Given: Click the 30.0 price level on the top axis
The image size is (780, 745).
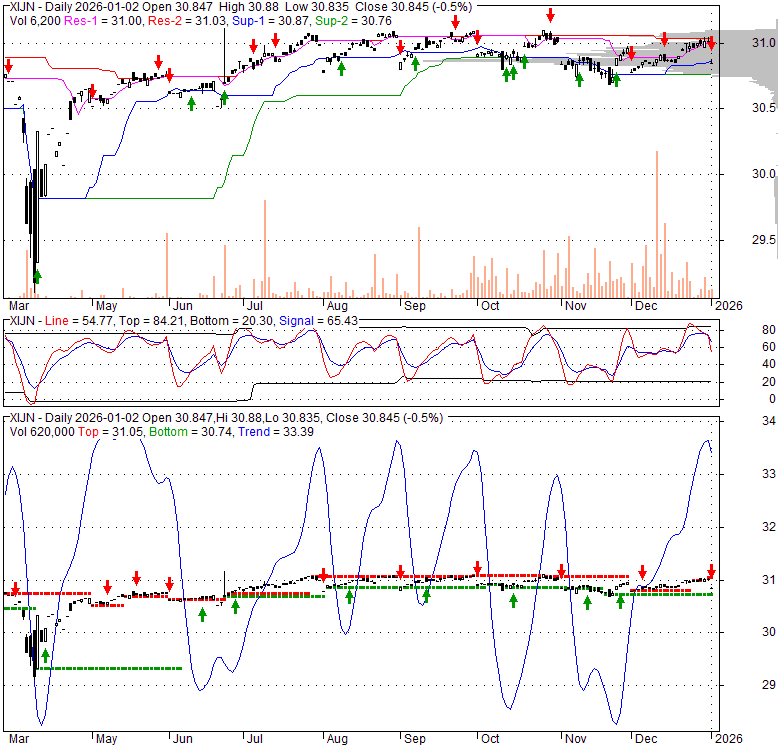Looking at the screenshot, I should pyautogui.click(x=765, y=174).
